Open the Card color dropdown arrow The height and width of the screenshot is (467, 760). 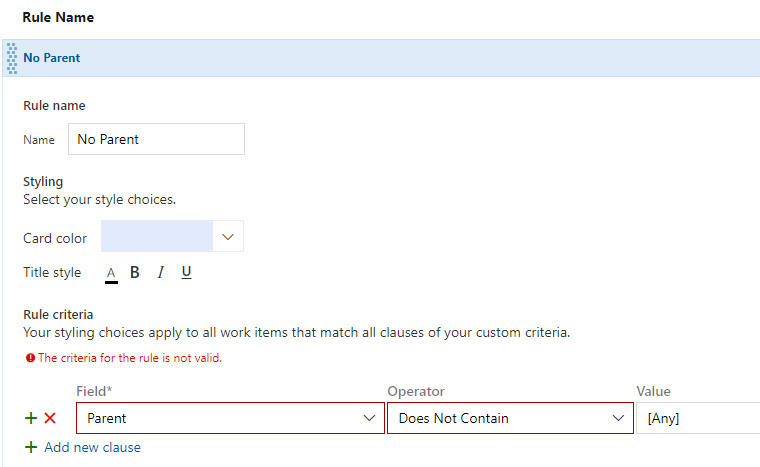[x=228, y=237]
